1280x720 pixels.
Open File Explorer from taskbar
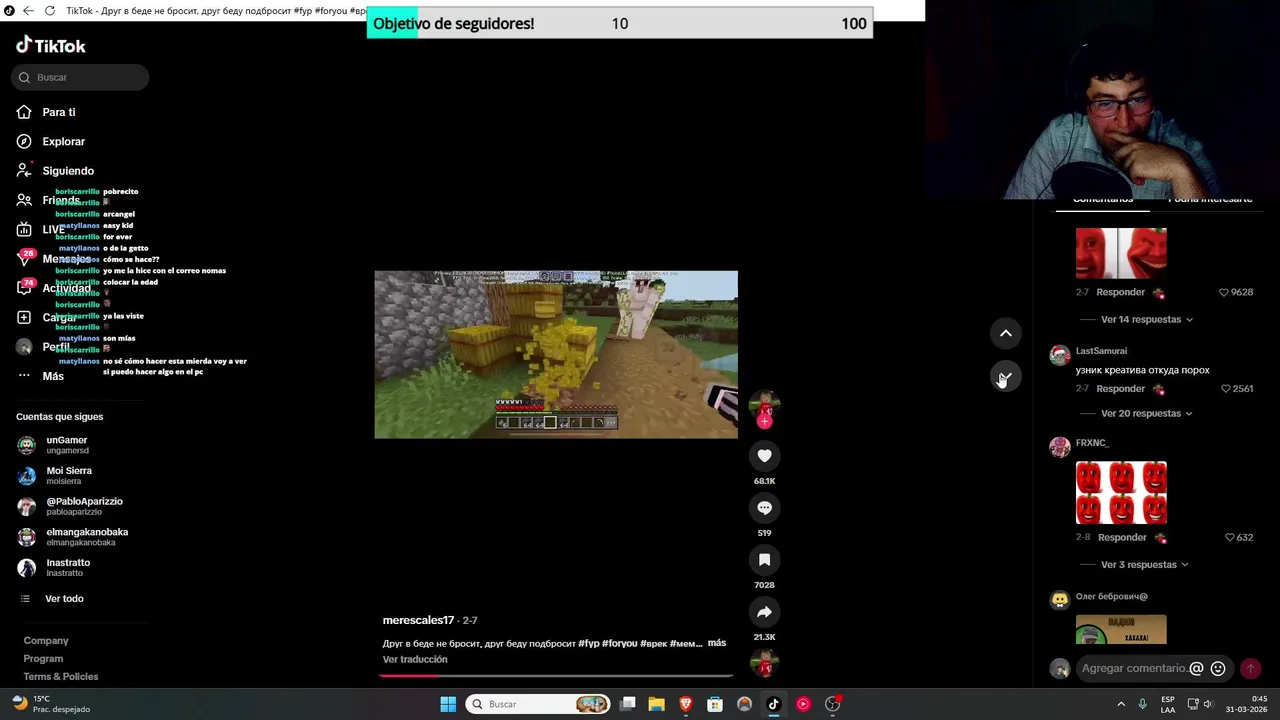pyautogui.click(x=656, y=704)
